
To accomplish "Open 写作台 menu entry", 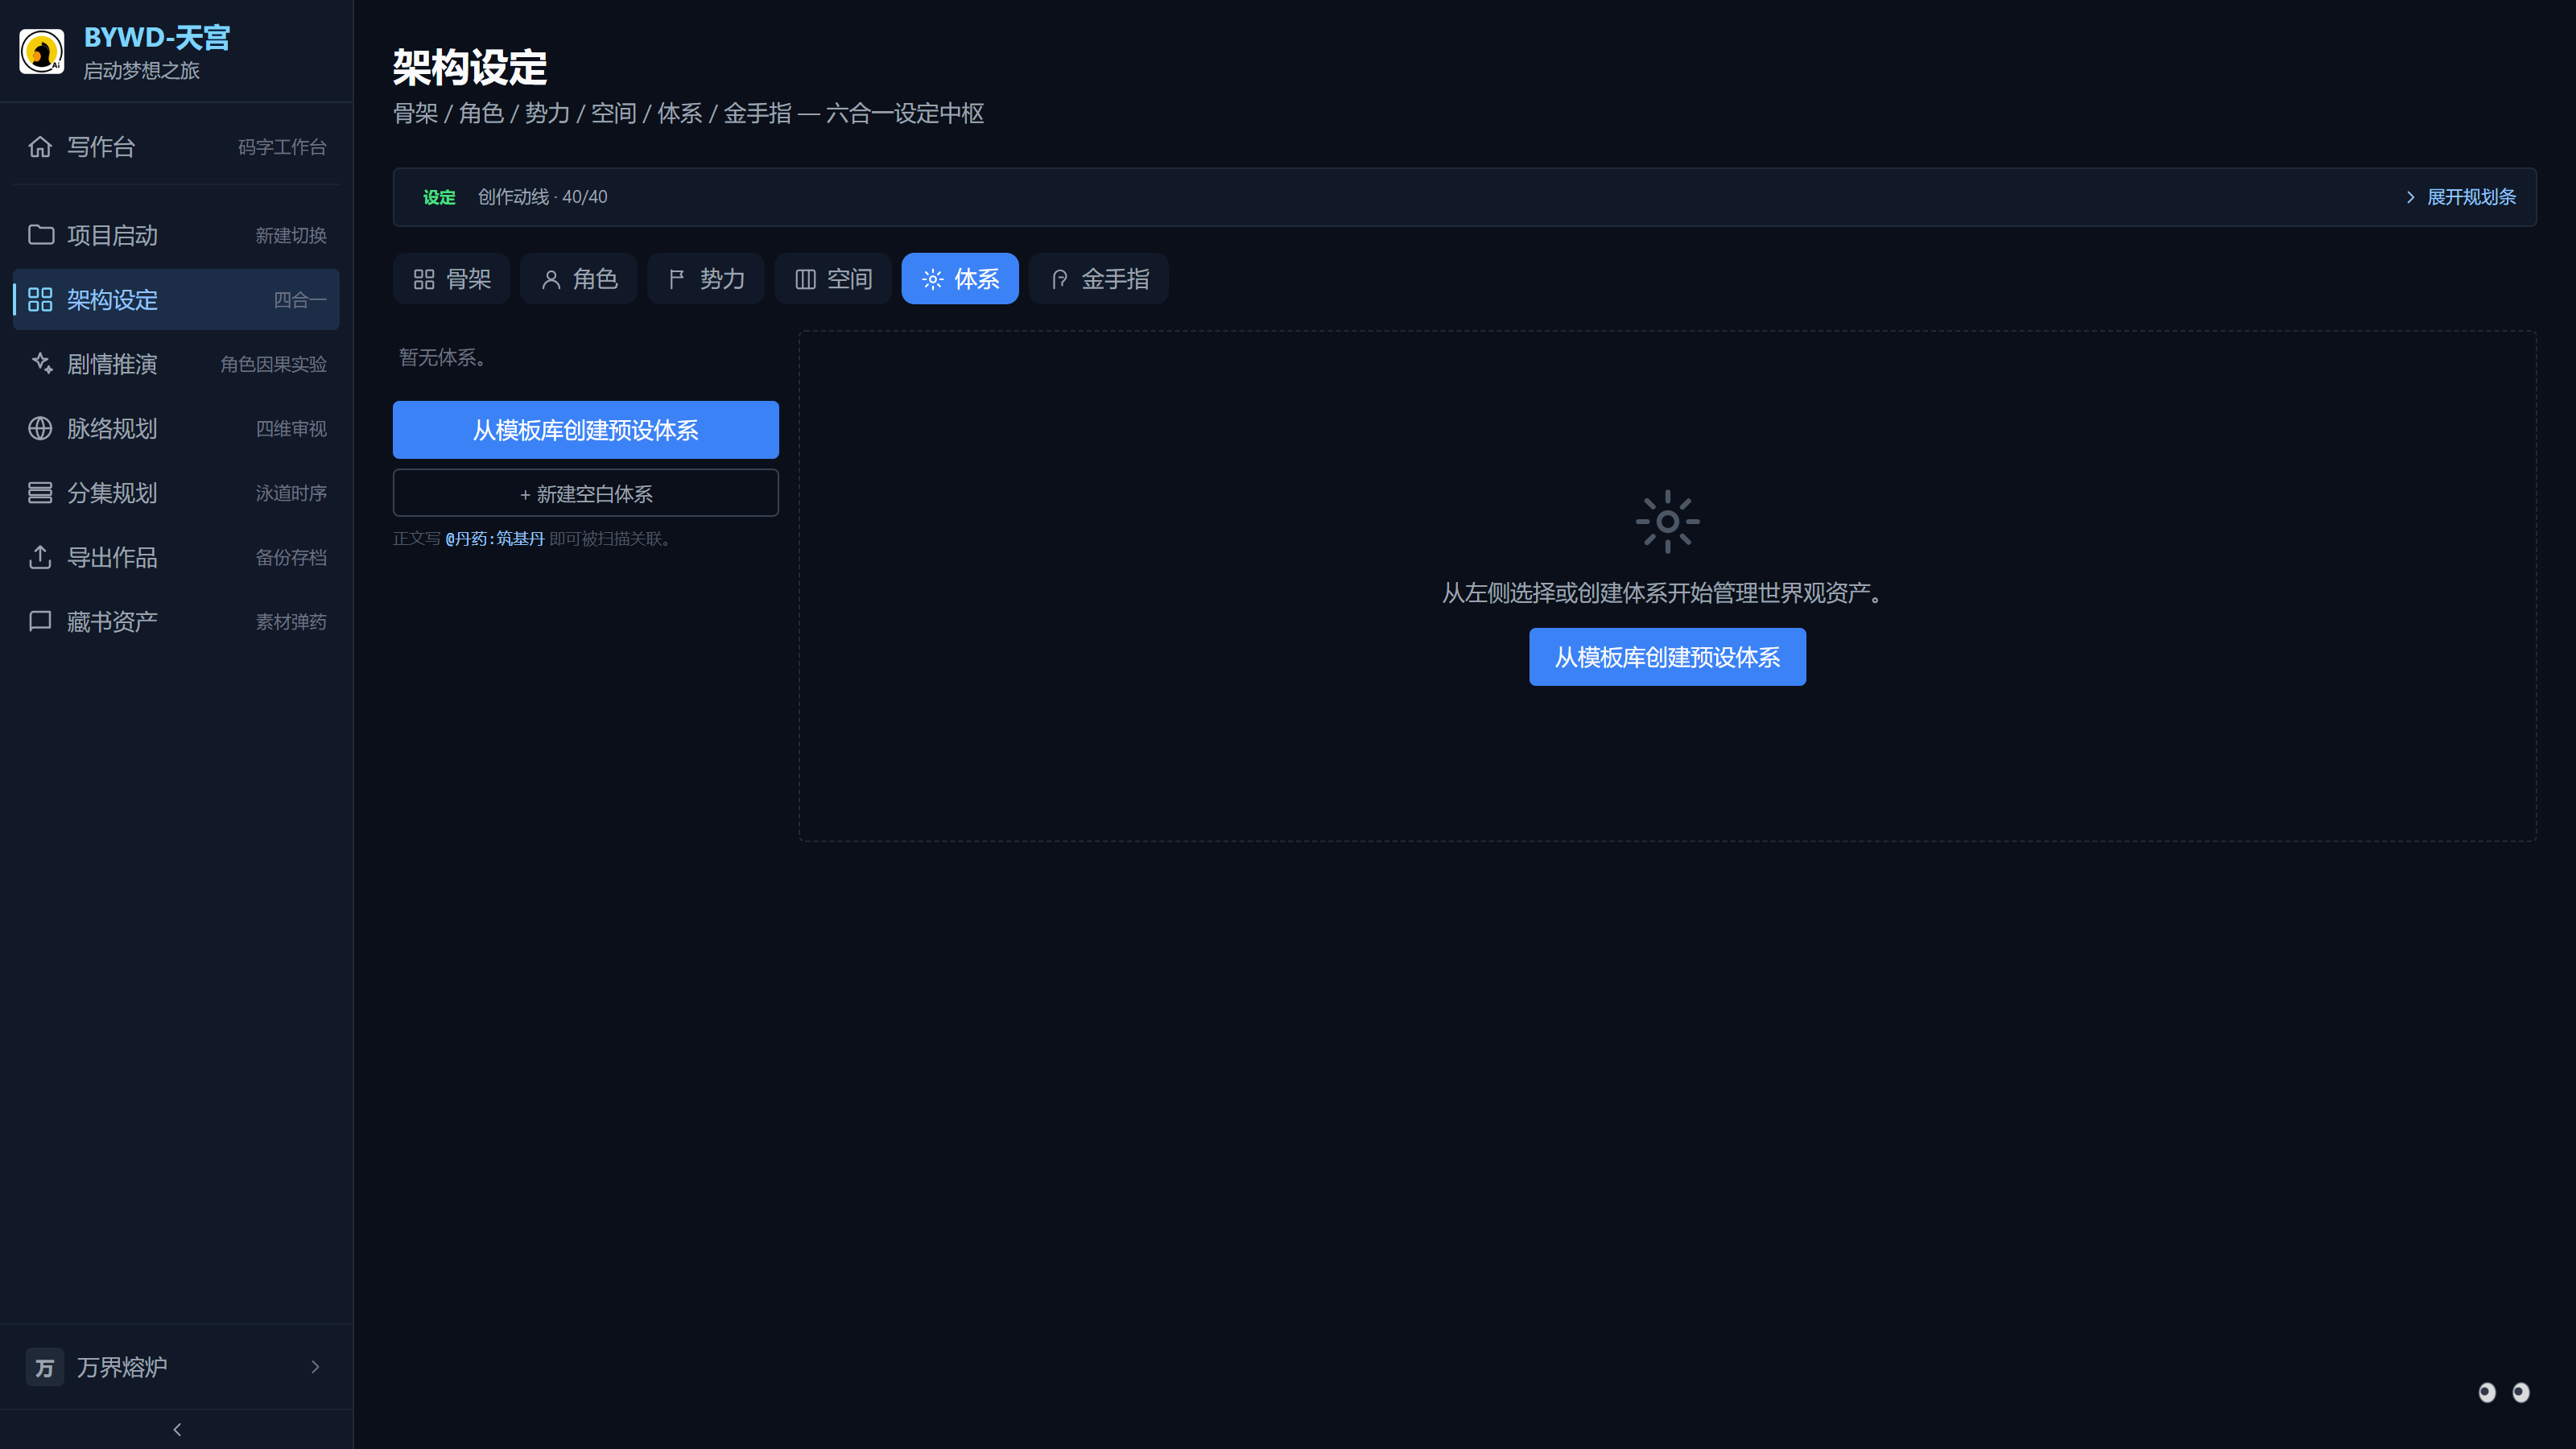I will pos(176,147).
